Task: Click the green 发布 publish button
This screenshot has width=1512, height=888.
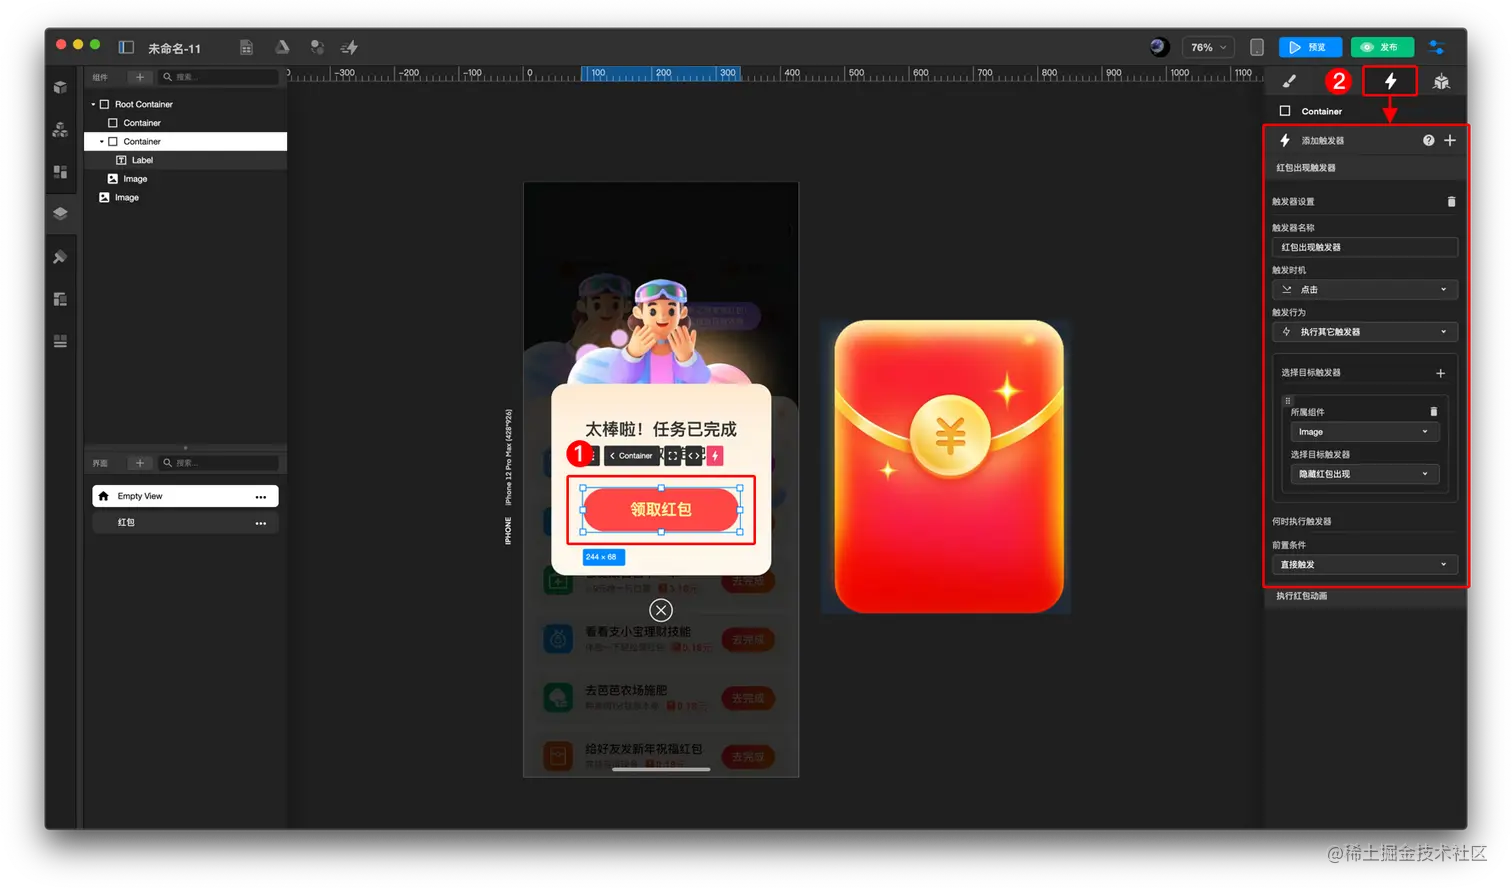Action: pos(1381,47)
